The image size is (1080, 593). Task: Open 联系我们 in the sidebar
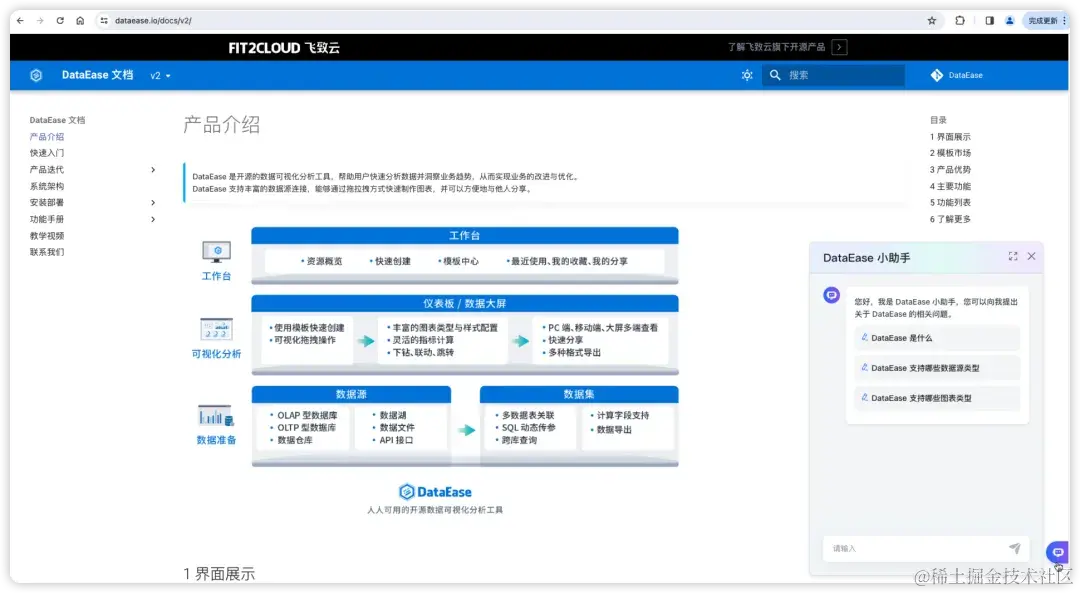[47, 252]
